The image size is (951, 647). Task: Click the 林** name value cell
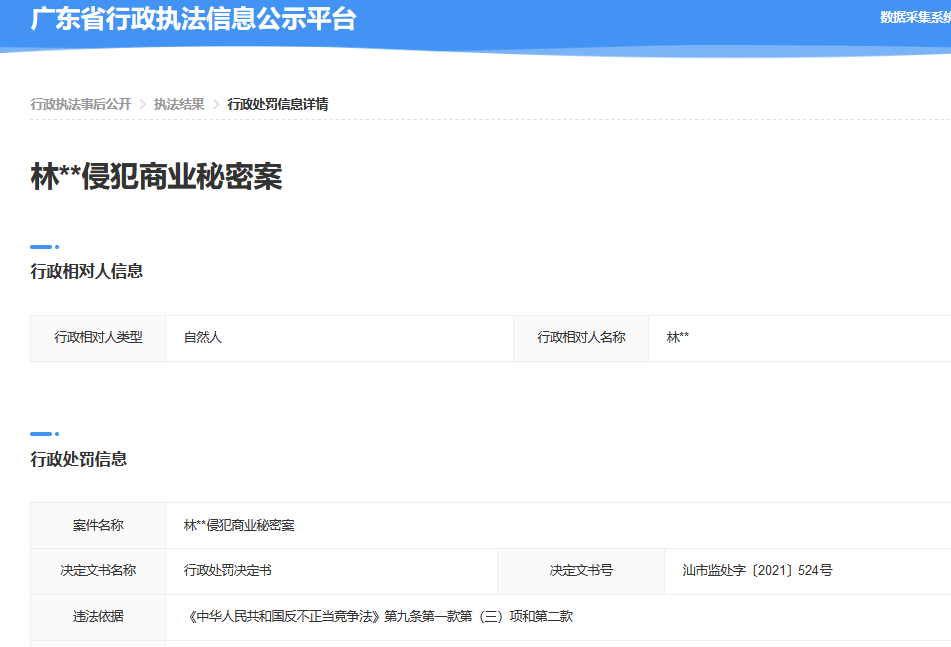click(799, 338)
